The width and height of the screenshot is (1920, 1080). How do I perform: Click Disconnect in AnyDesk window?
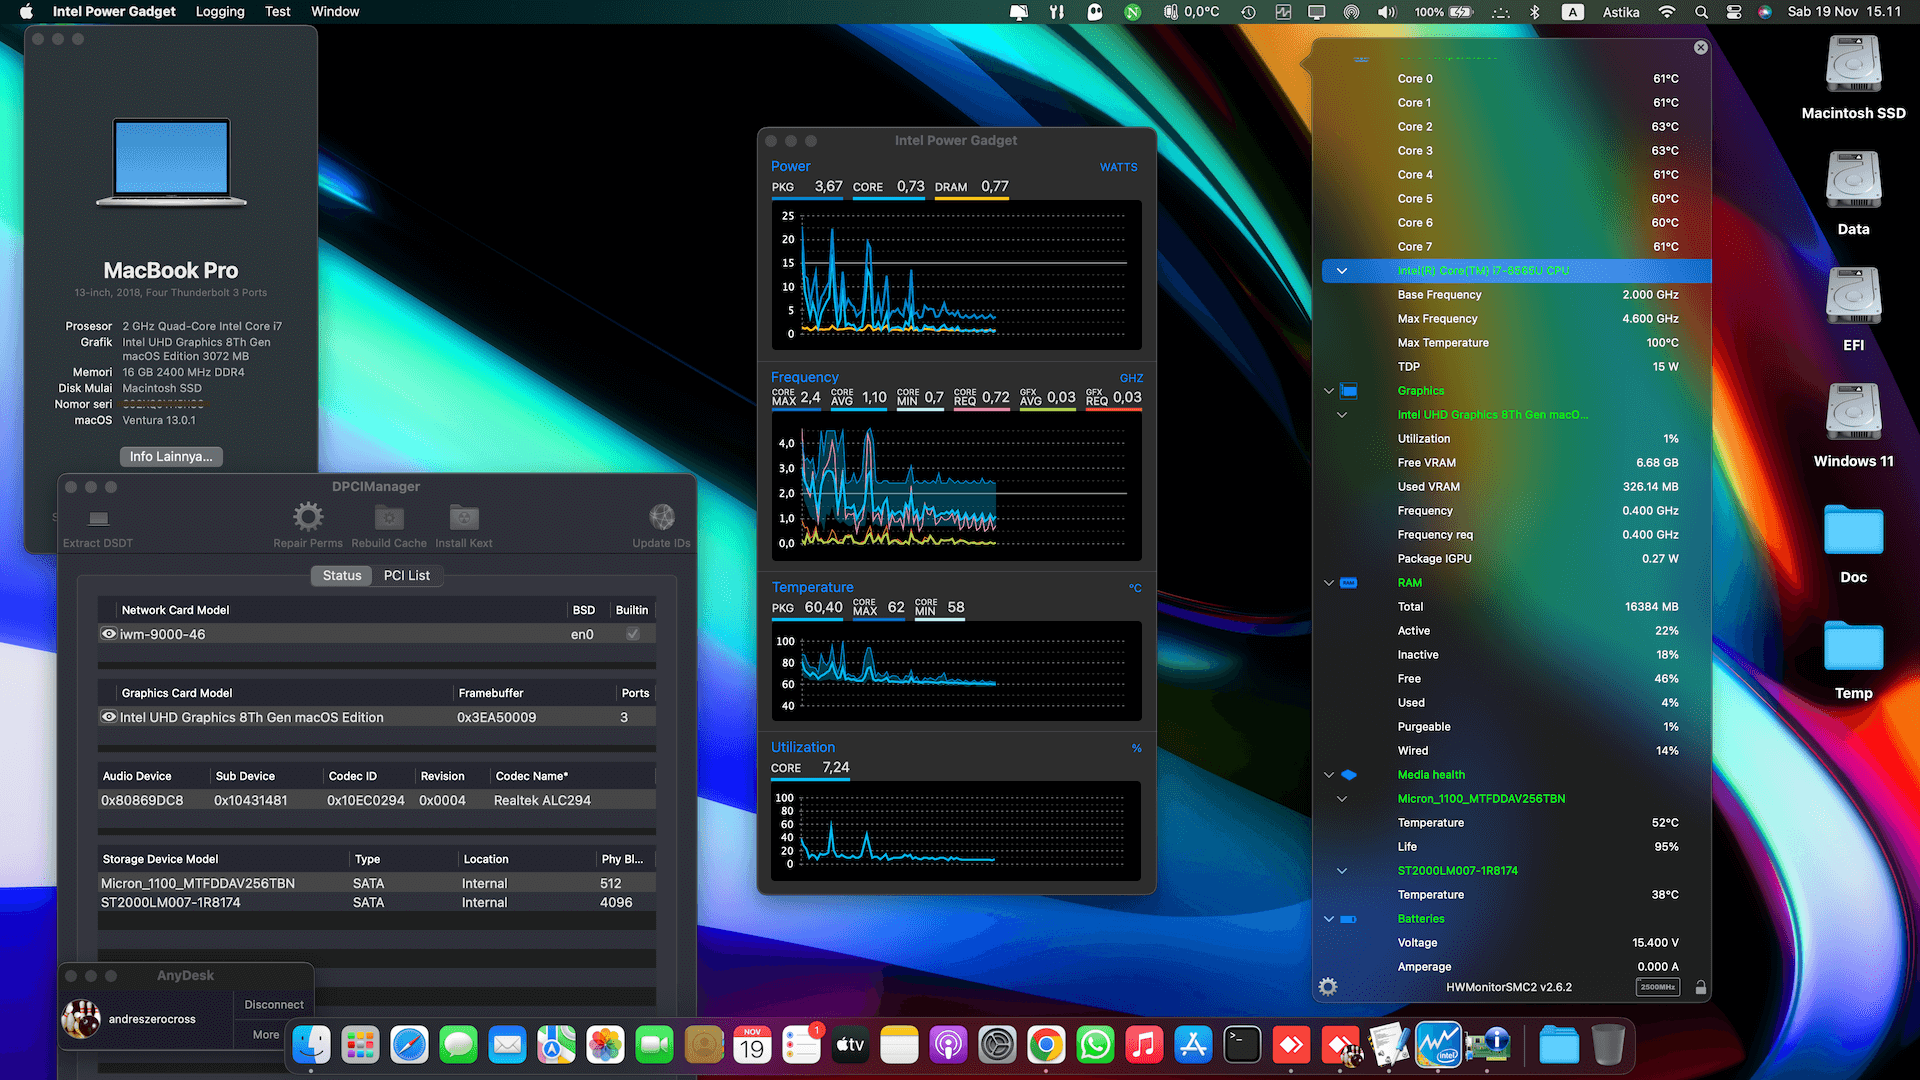click(274, 1005)
